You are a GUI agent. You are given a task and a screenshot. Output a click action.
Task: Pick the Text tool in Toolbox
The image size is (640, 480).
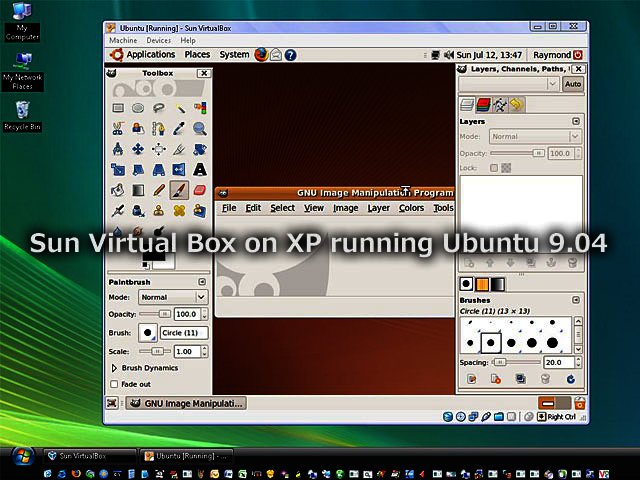[200, 169]
